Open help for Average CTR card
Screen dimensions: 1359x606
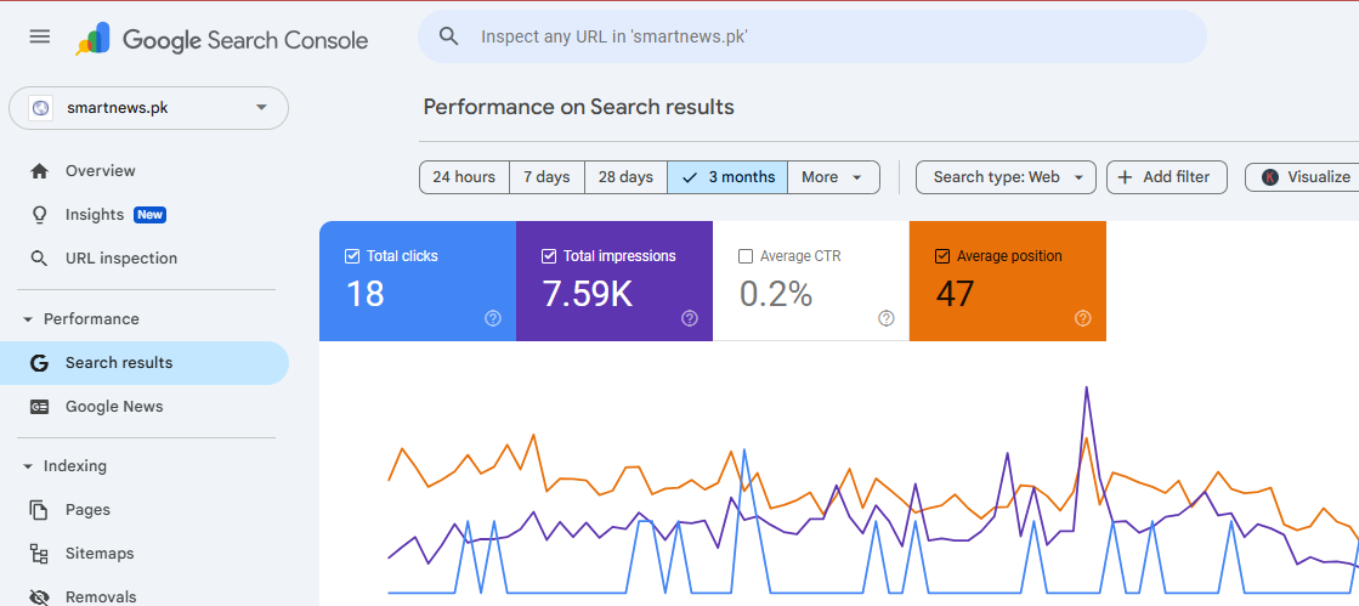click(x=886, y=318)
